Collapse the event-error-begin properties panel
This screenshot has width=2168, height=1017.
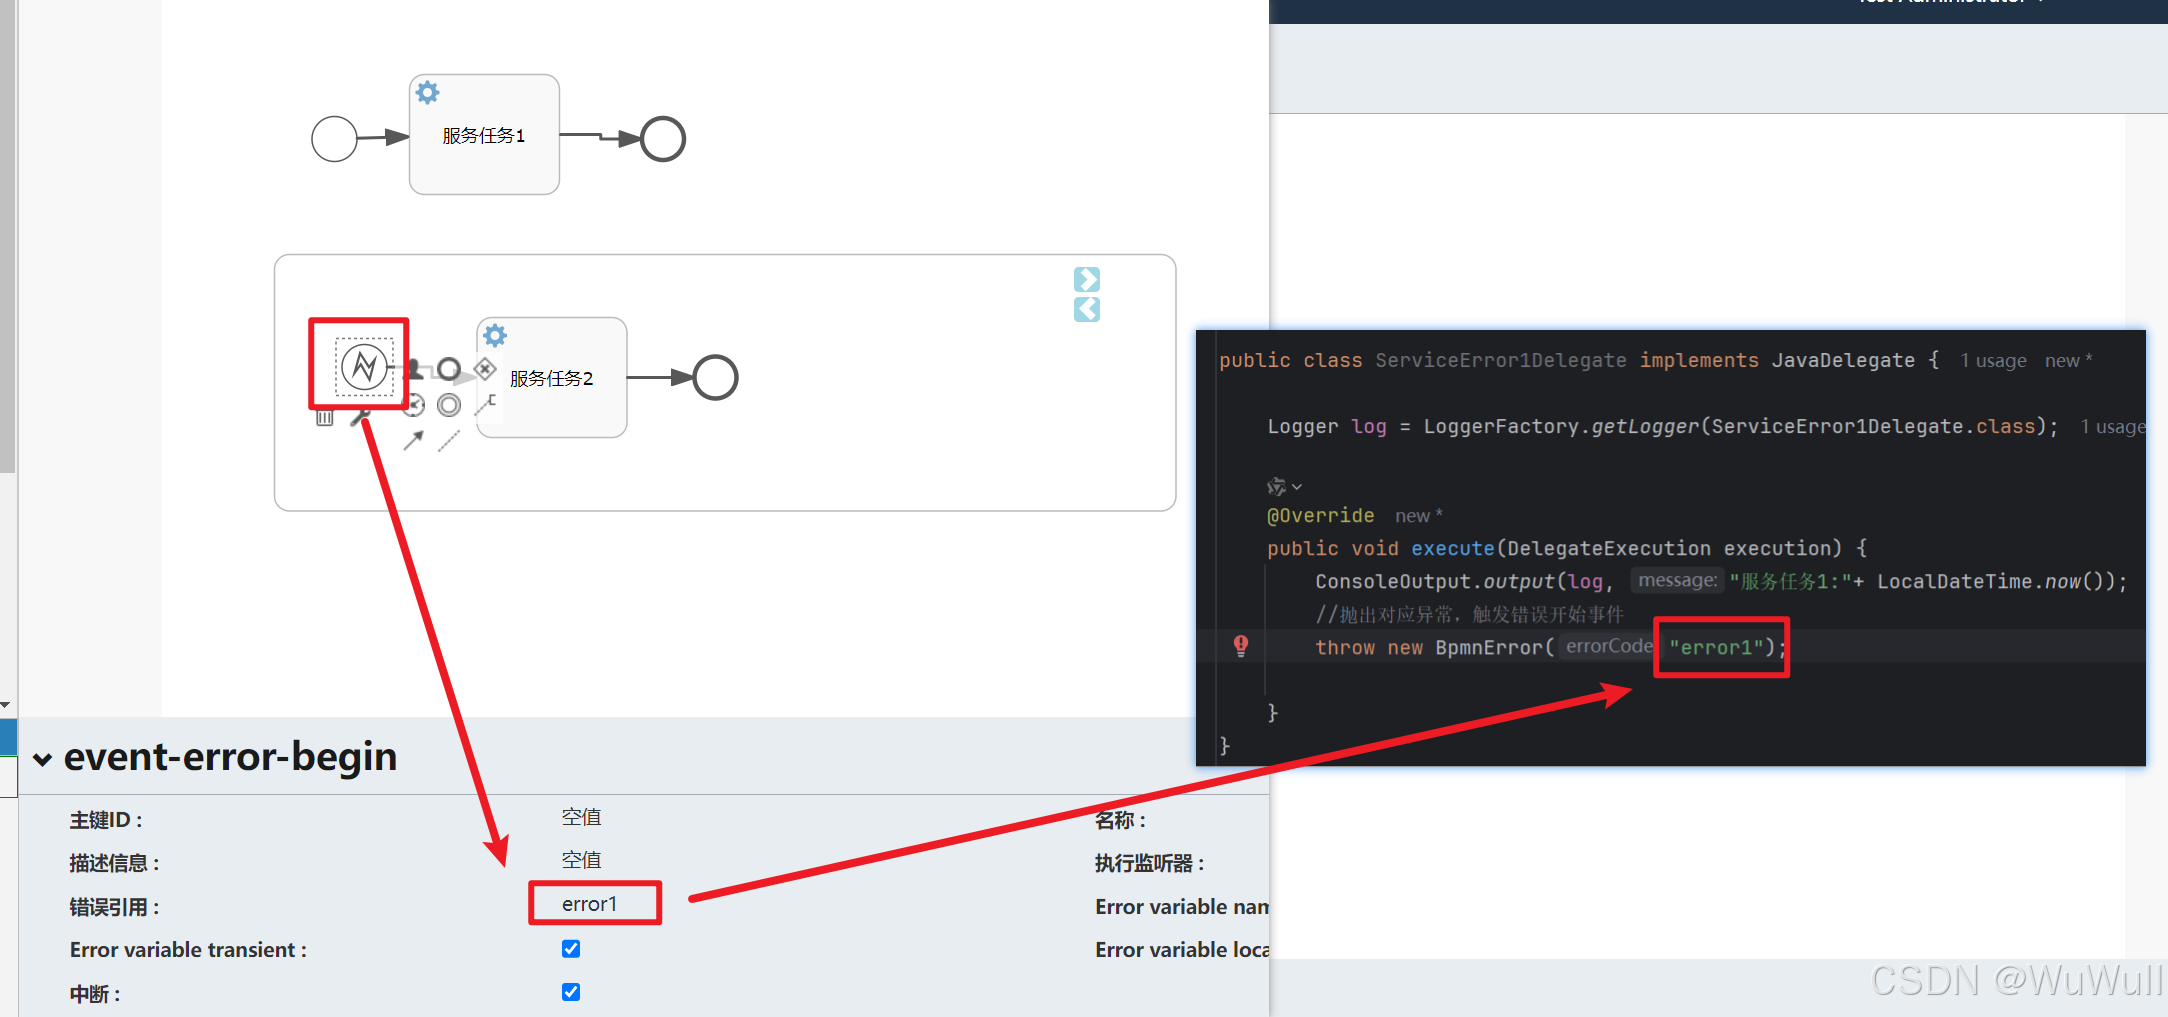tap(42, 759)
